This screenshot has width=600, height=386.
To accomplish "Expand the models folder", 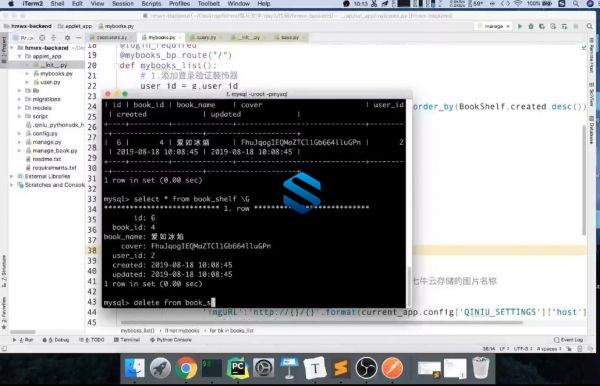I will point(20,108).
